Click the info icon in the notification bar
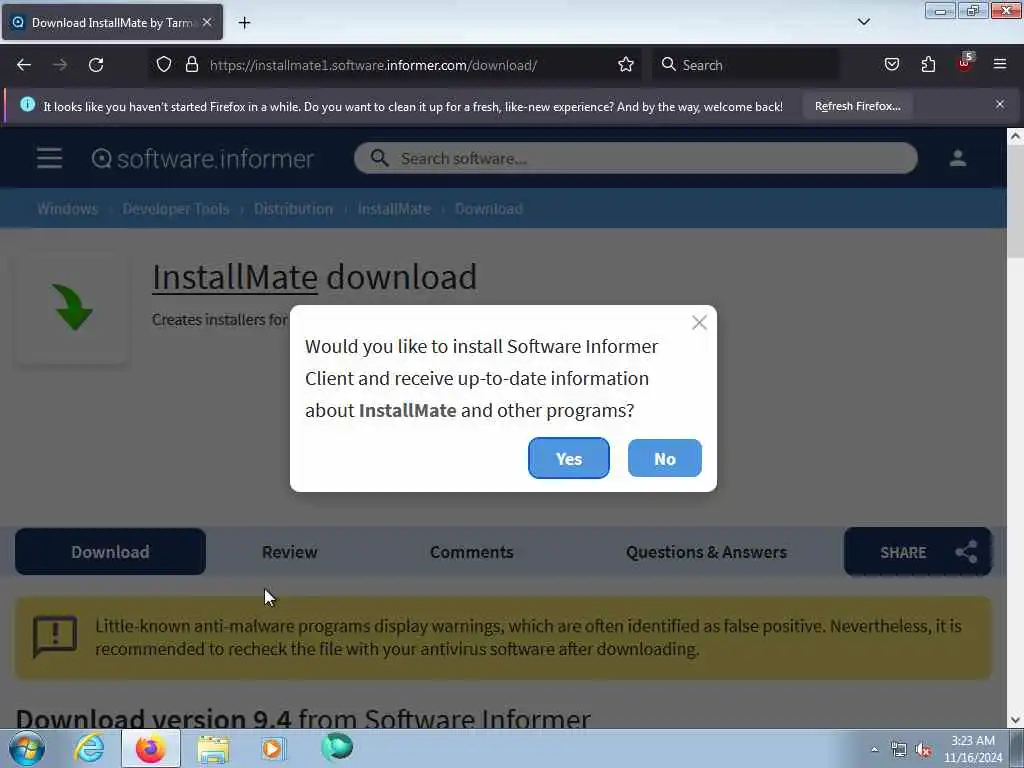This screenshot has width=1024, height=768. tap(27, 104)
